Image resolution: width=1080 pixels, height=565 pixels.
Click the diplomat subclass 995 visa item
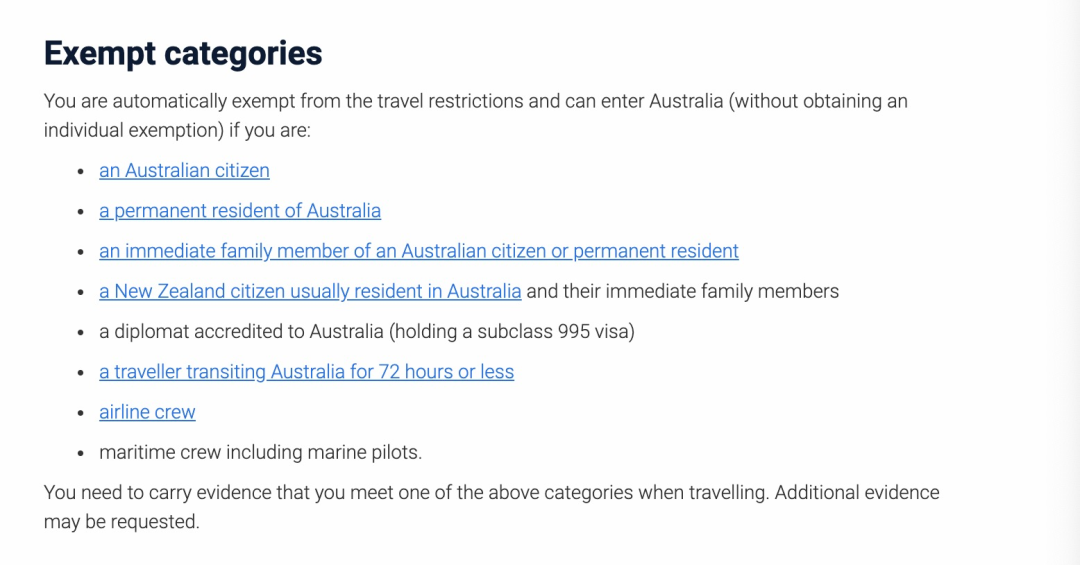pyautogui.click(x=366, y=331)
